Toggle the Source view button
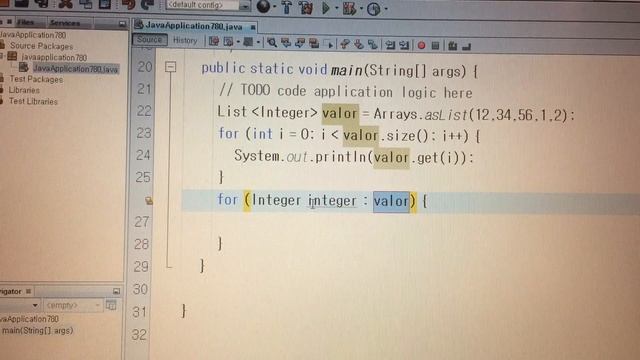The width and height of the screenshot is (640, 360). point(149,40)
